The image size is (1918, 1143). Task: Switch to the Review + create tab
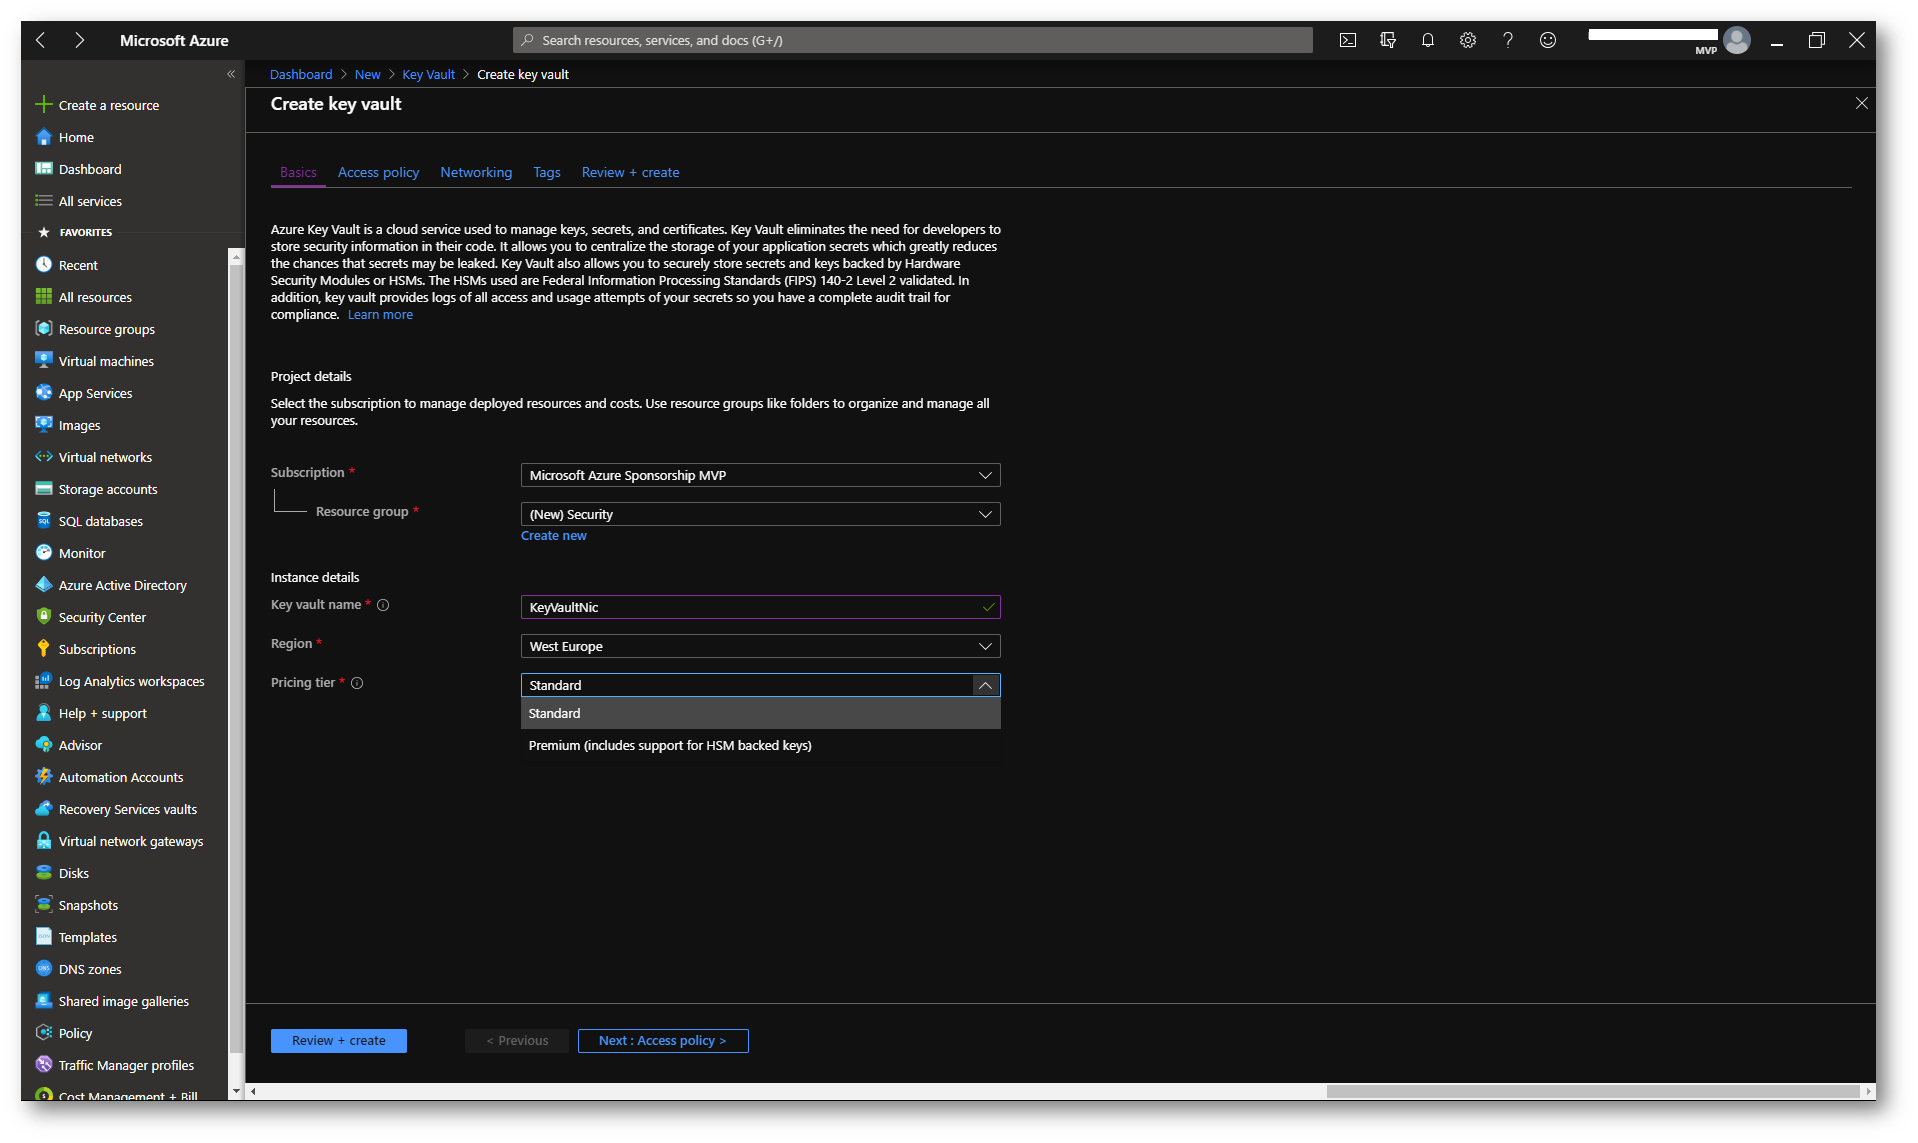(x=630, y=172)
